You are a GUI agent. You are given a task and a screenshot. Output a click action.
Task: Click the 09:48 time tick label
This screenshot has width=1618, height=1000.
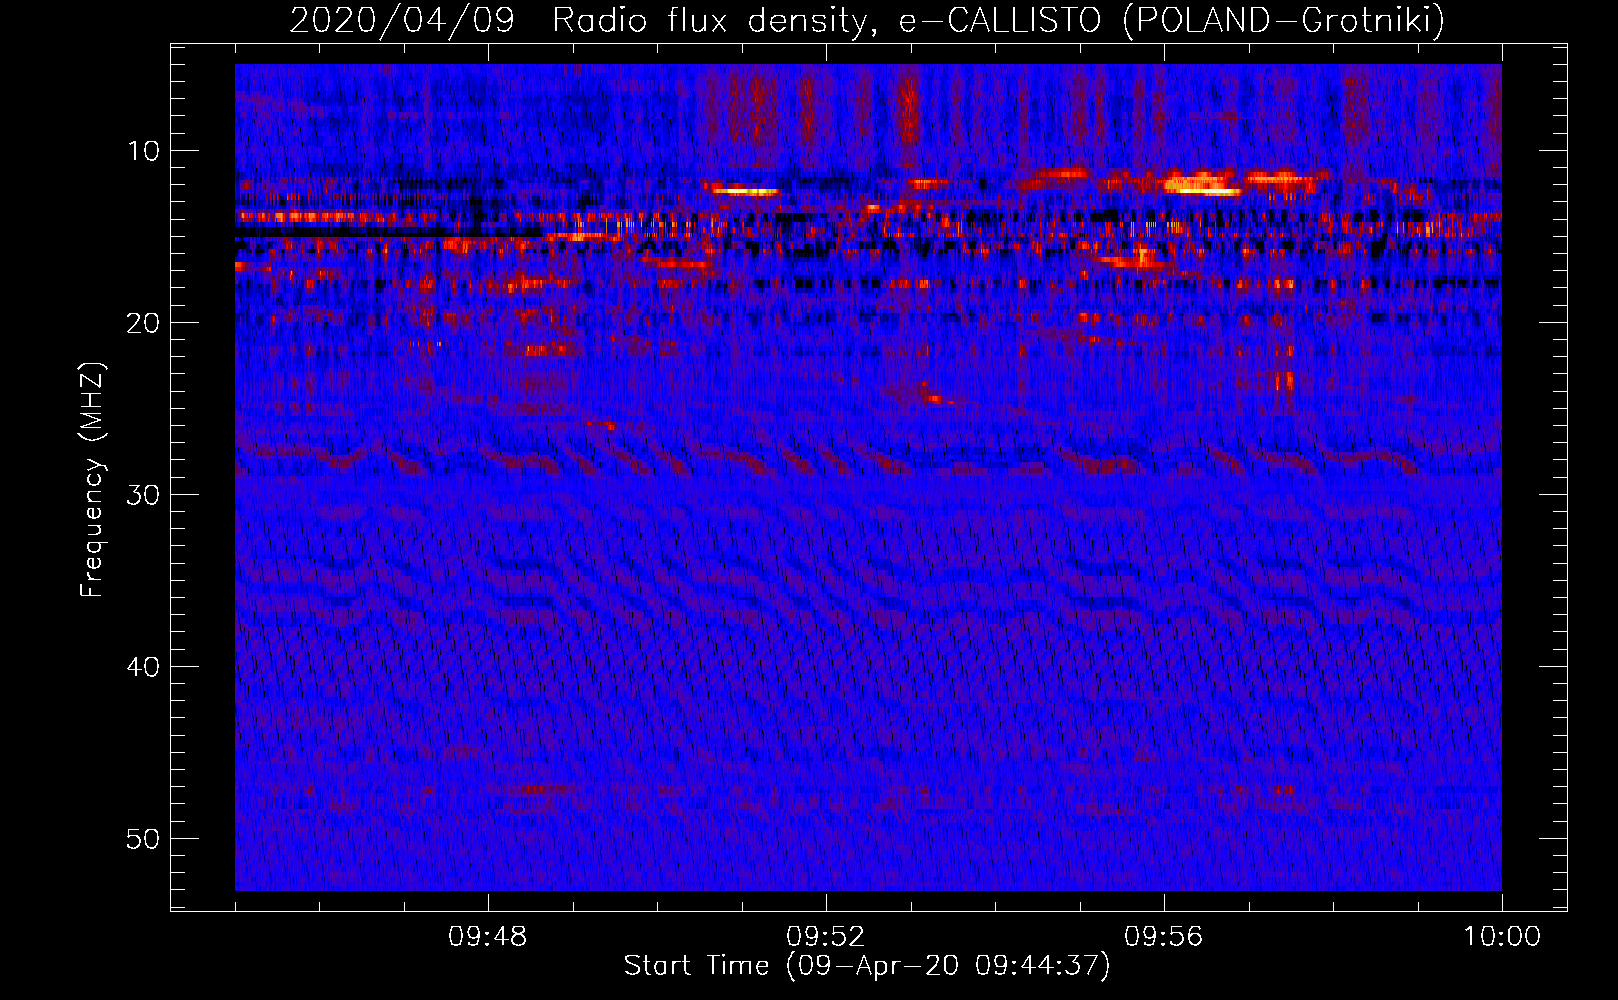click(x=488, y=937)
